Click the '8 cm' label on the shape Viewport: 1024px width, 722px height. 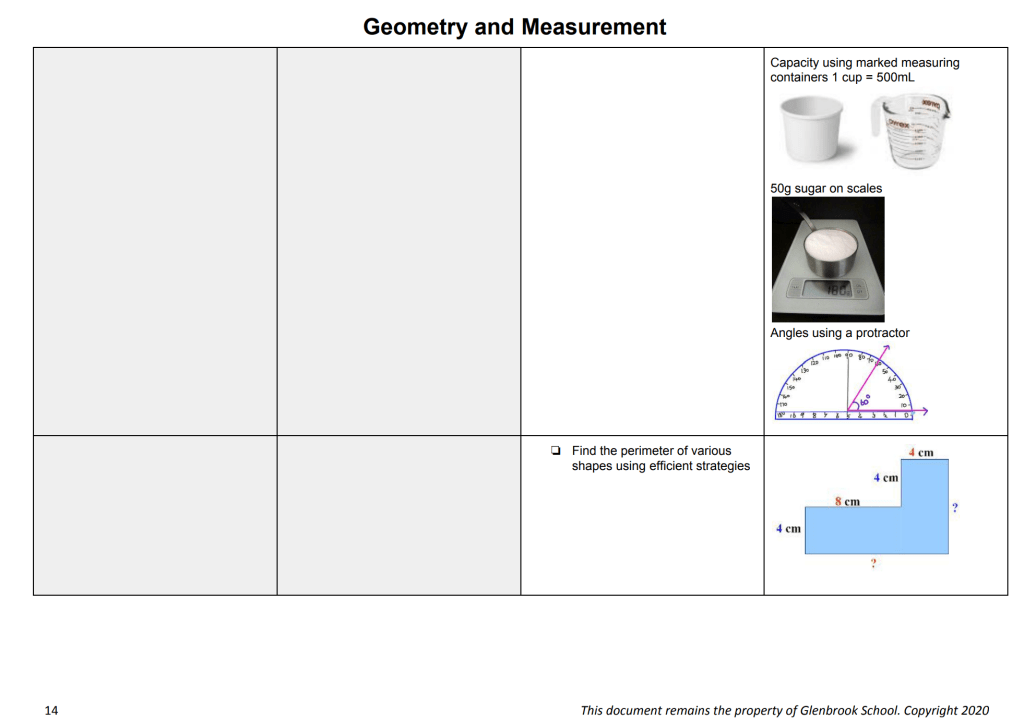tap(847, 500)
